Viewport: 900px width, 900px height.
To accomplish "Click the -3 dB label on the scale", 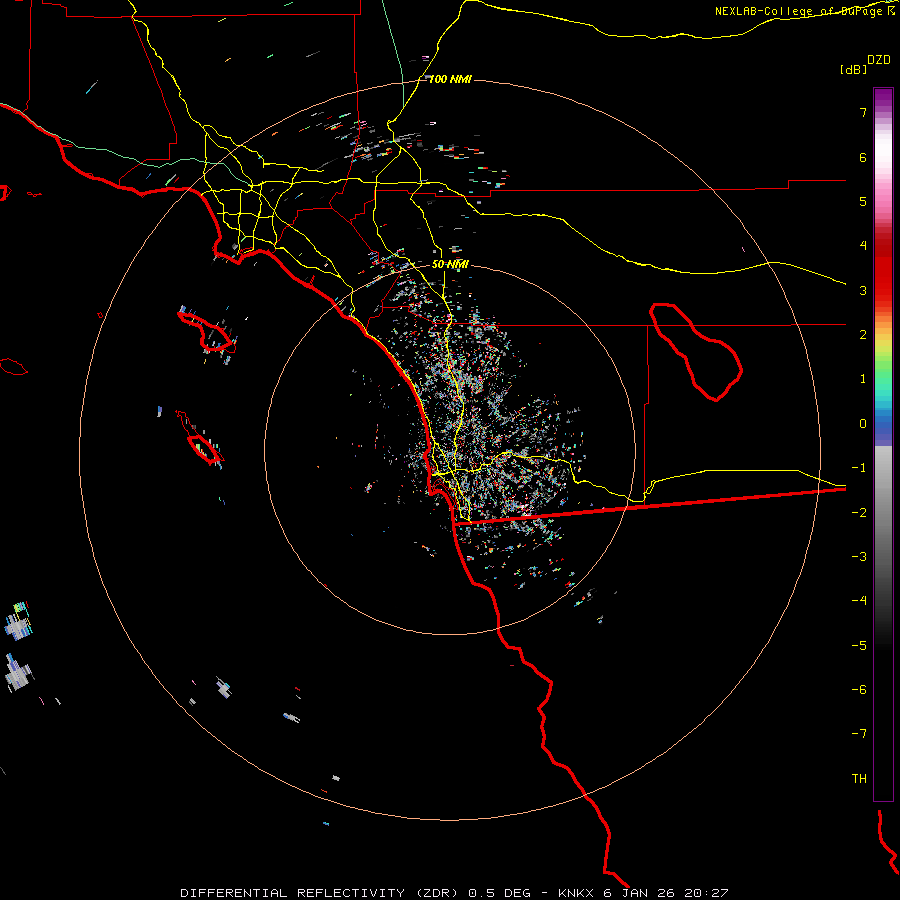I will point(859,557).
